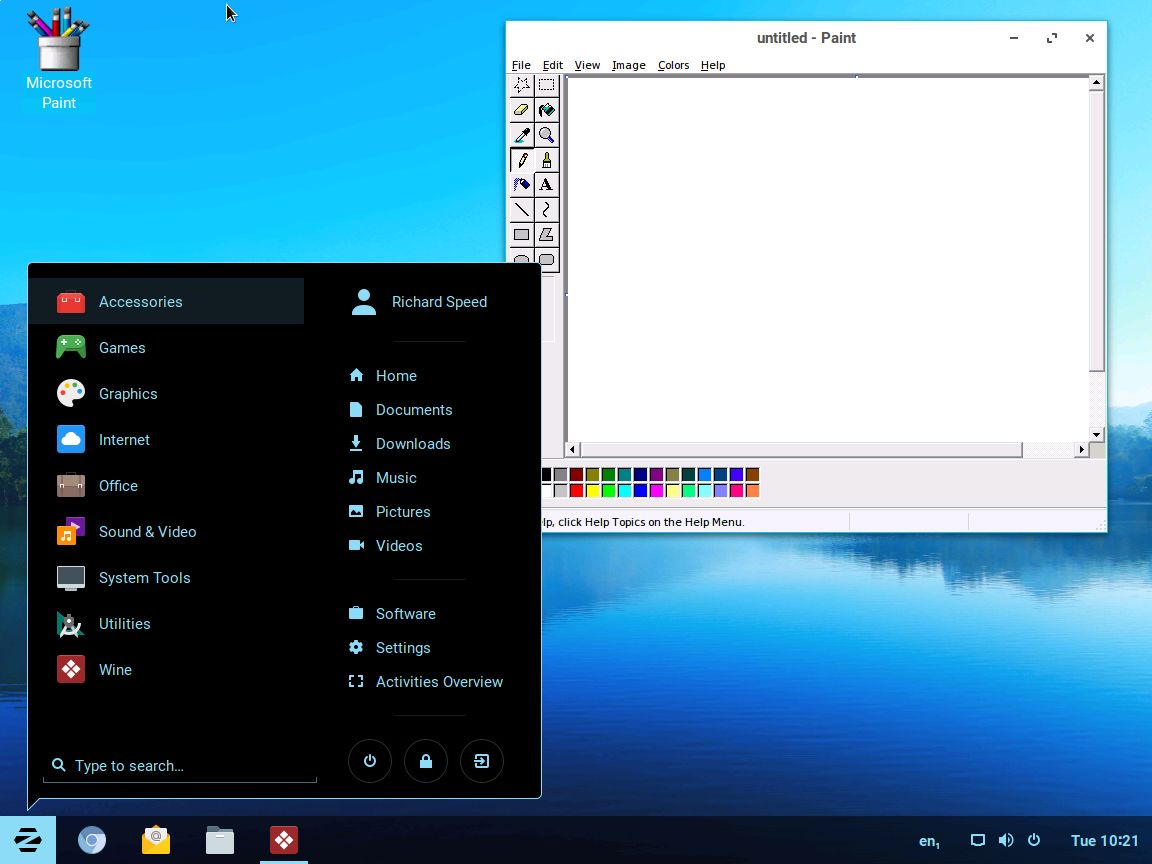This screenshot has height=864, width=1152.
Task: Select the Text tool
Action: click(x=546, y=185)
